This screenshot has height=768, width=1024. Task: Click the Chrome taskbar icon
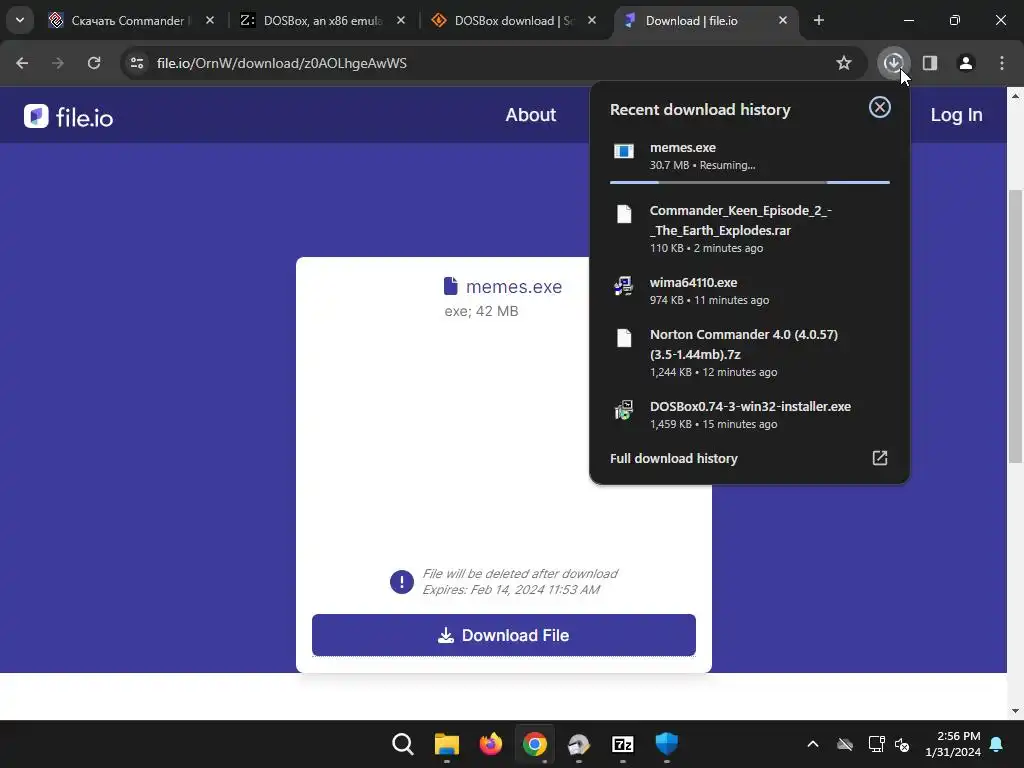tap(534, 744)
